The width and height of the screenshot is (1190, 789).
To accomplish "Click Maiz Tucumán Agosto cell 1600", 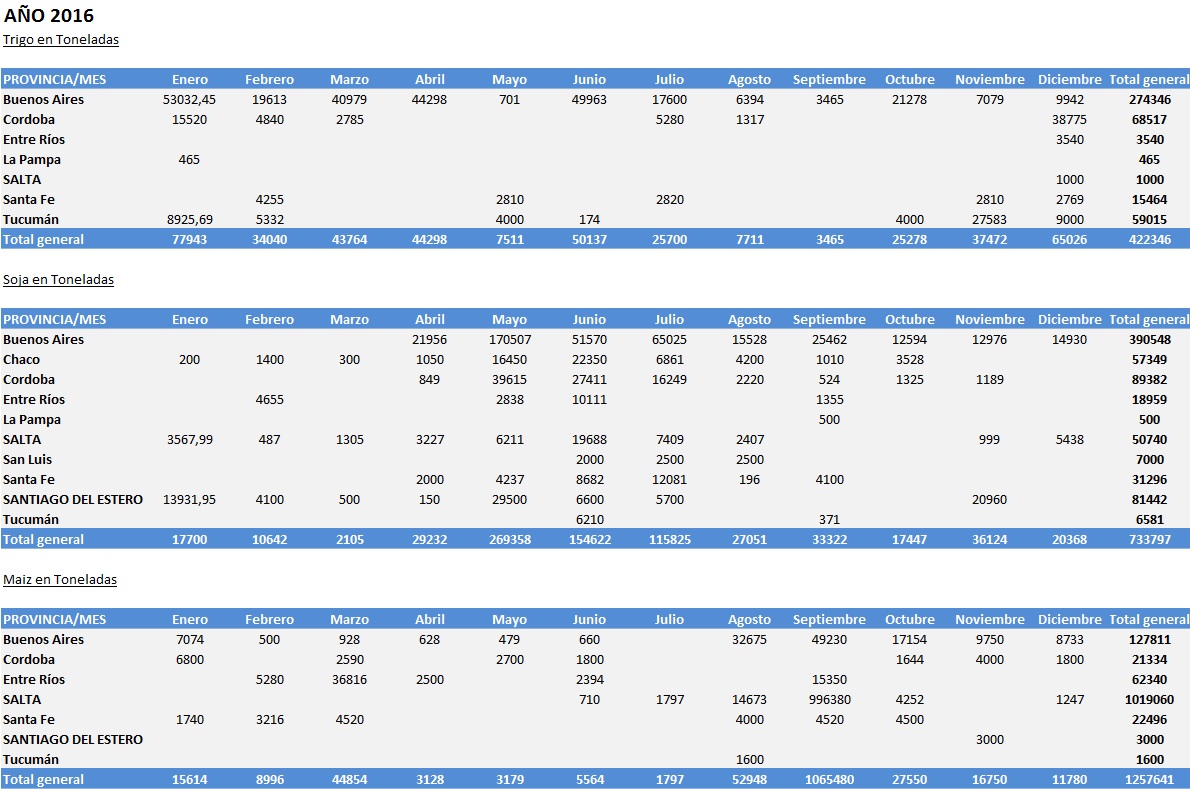I will (x=750, y=759).
